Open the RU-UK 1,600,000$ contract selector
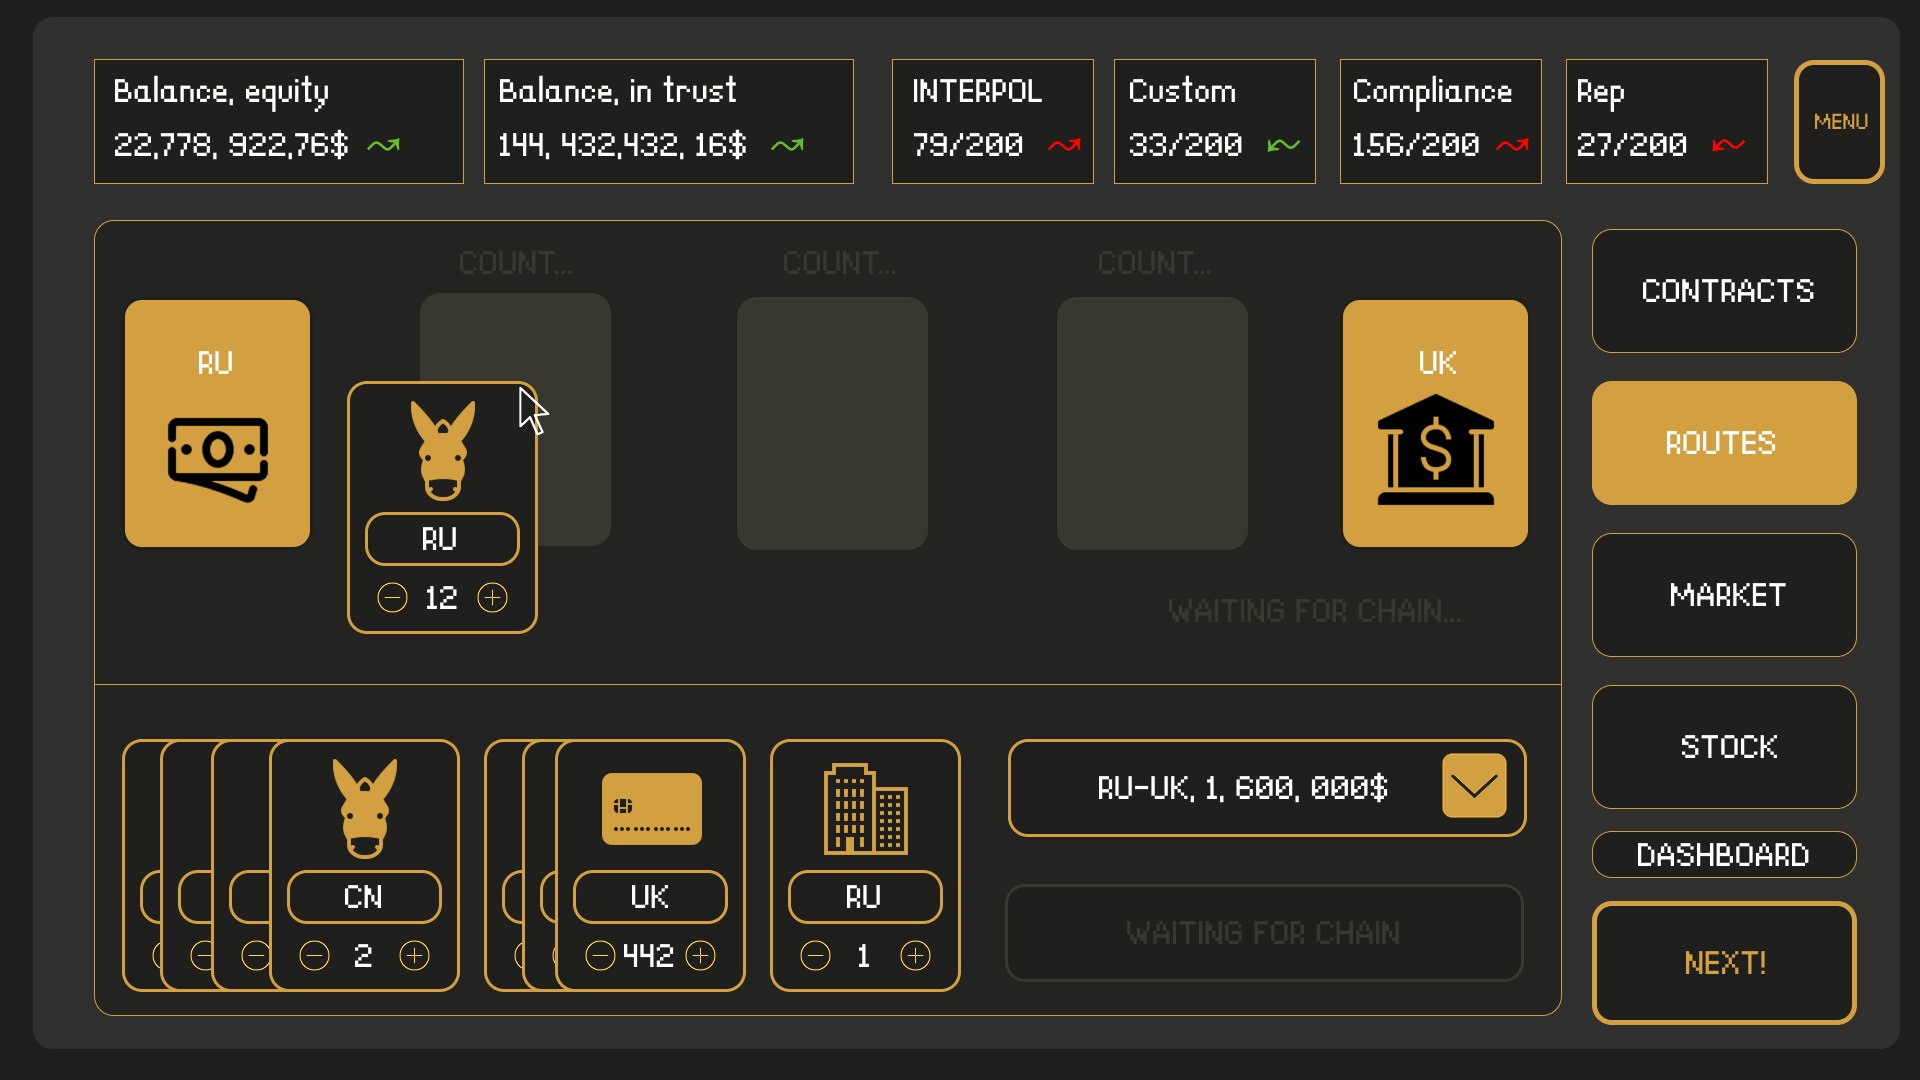This screenshot has width=1920, height=1080. 1267,788
